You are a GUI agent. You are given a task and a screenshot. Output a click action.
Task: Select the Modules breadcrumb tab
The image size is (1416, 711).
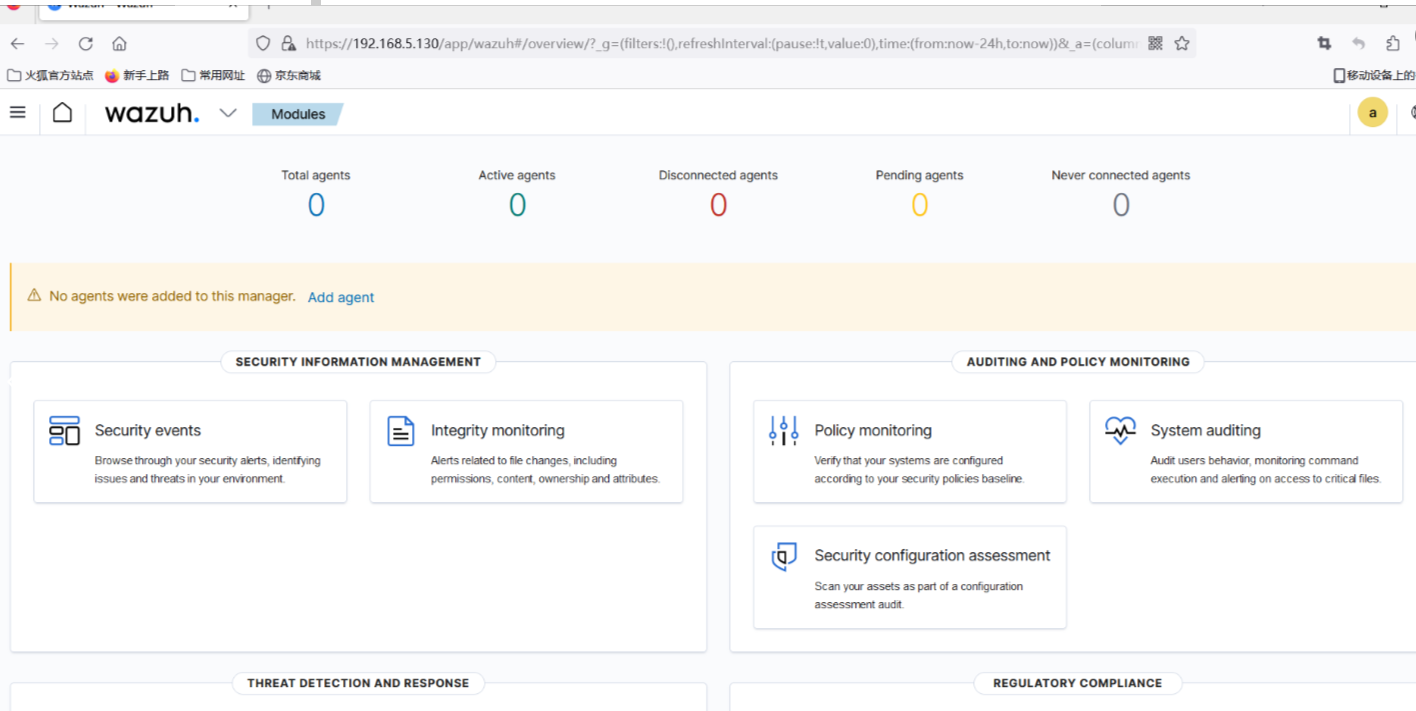[298, 114]
